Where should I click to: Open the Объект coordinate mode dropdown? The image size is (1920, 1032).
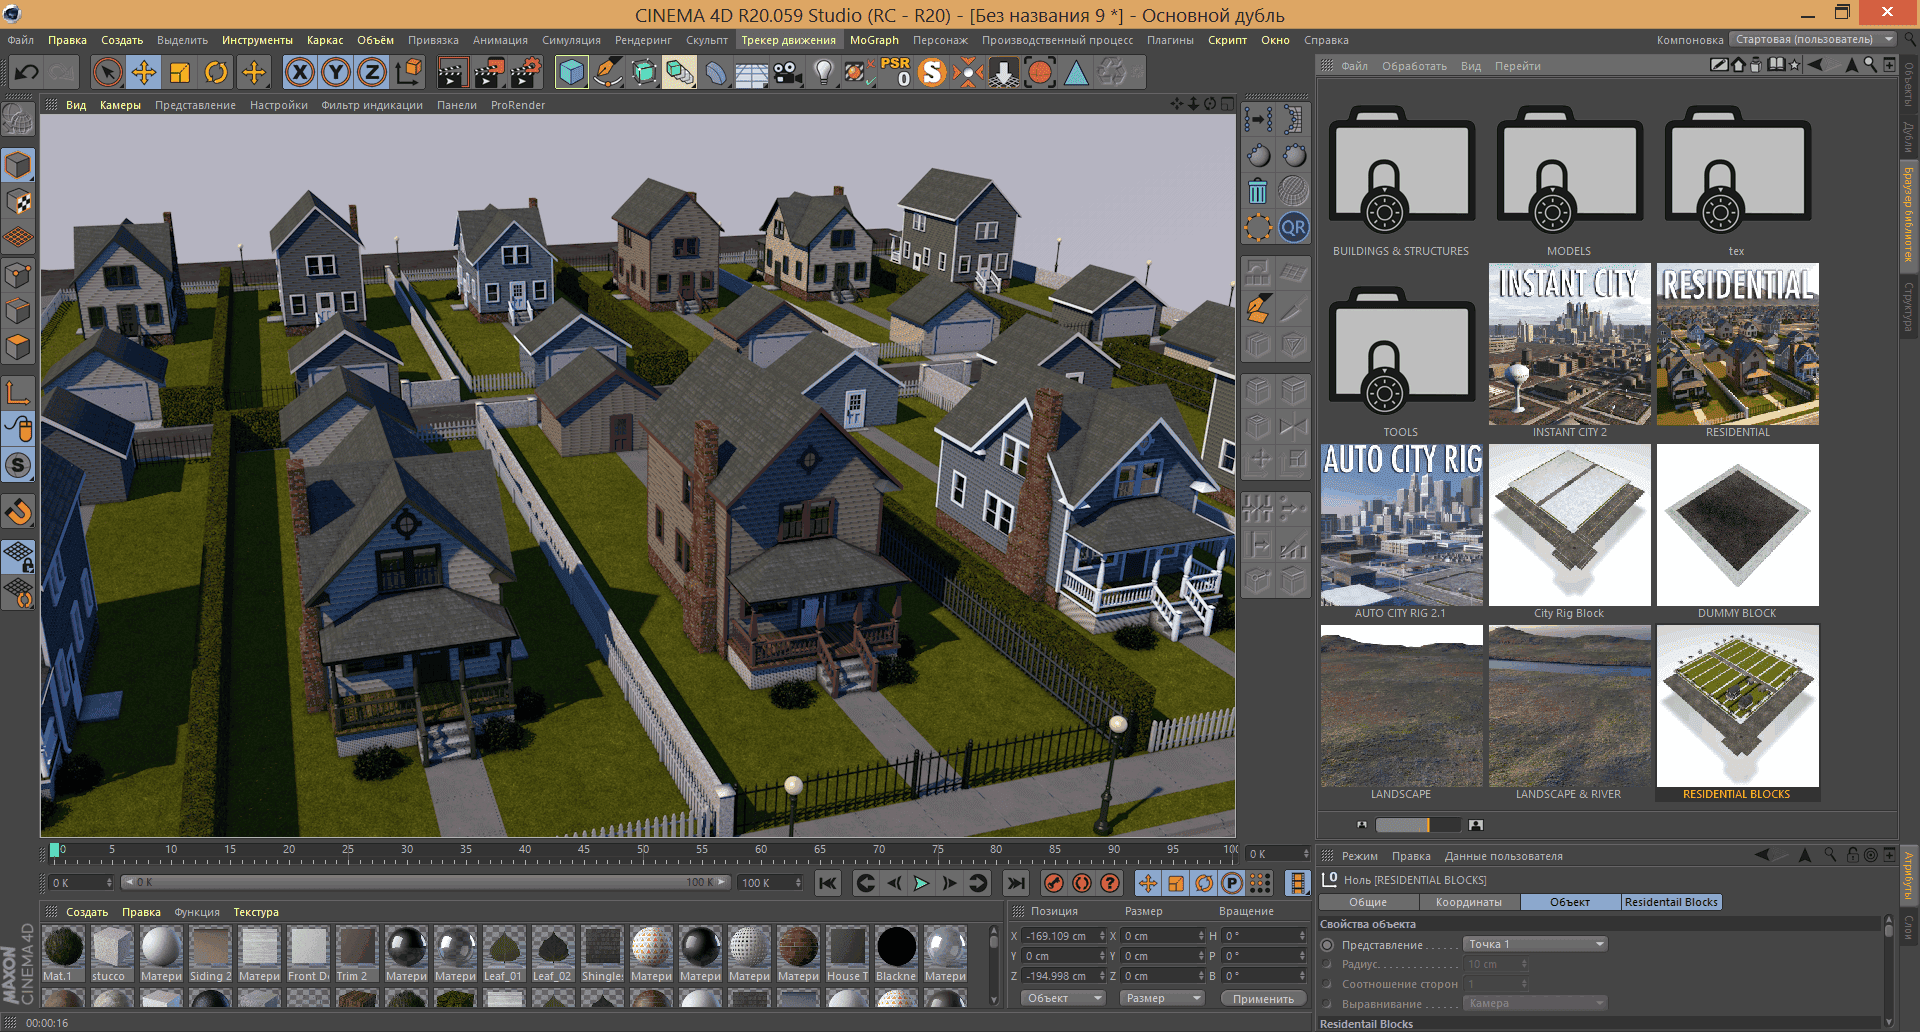(x=1063, y=998)
